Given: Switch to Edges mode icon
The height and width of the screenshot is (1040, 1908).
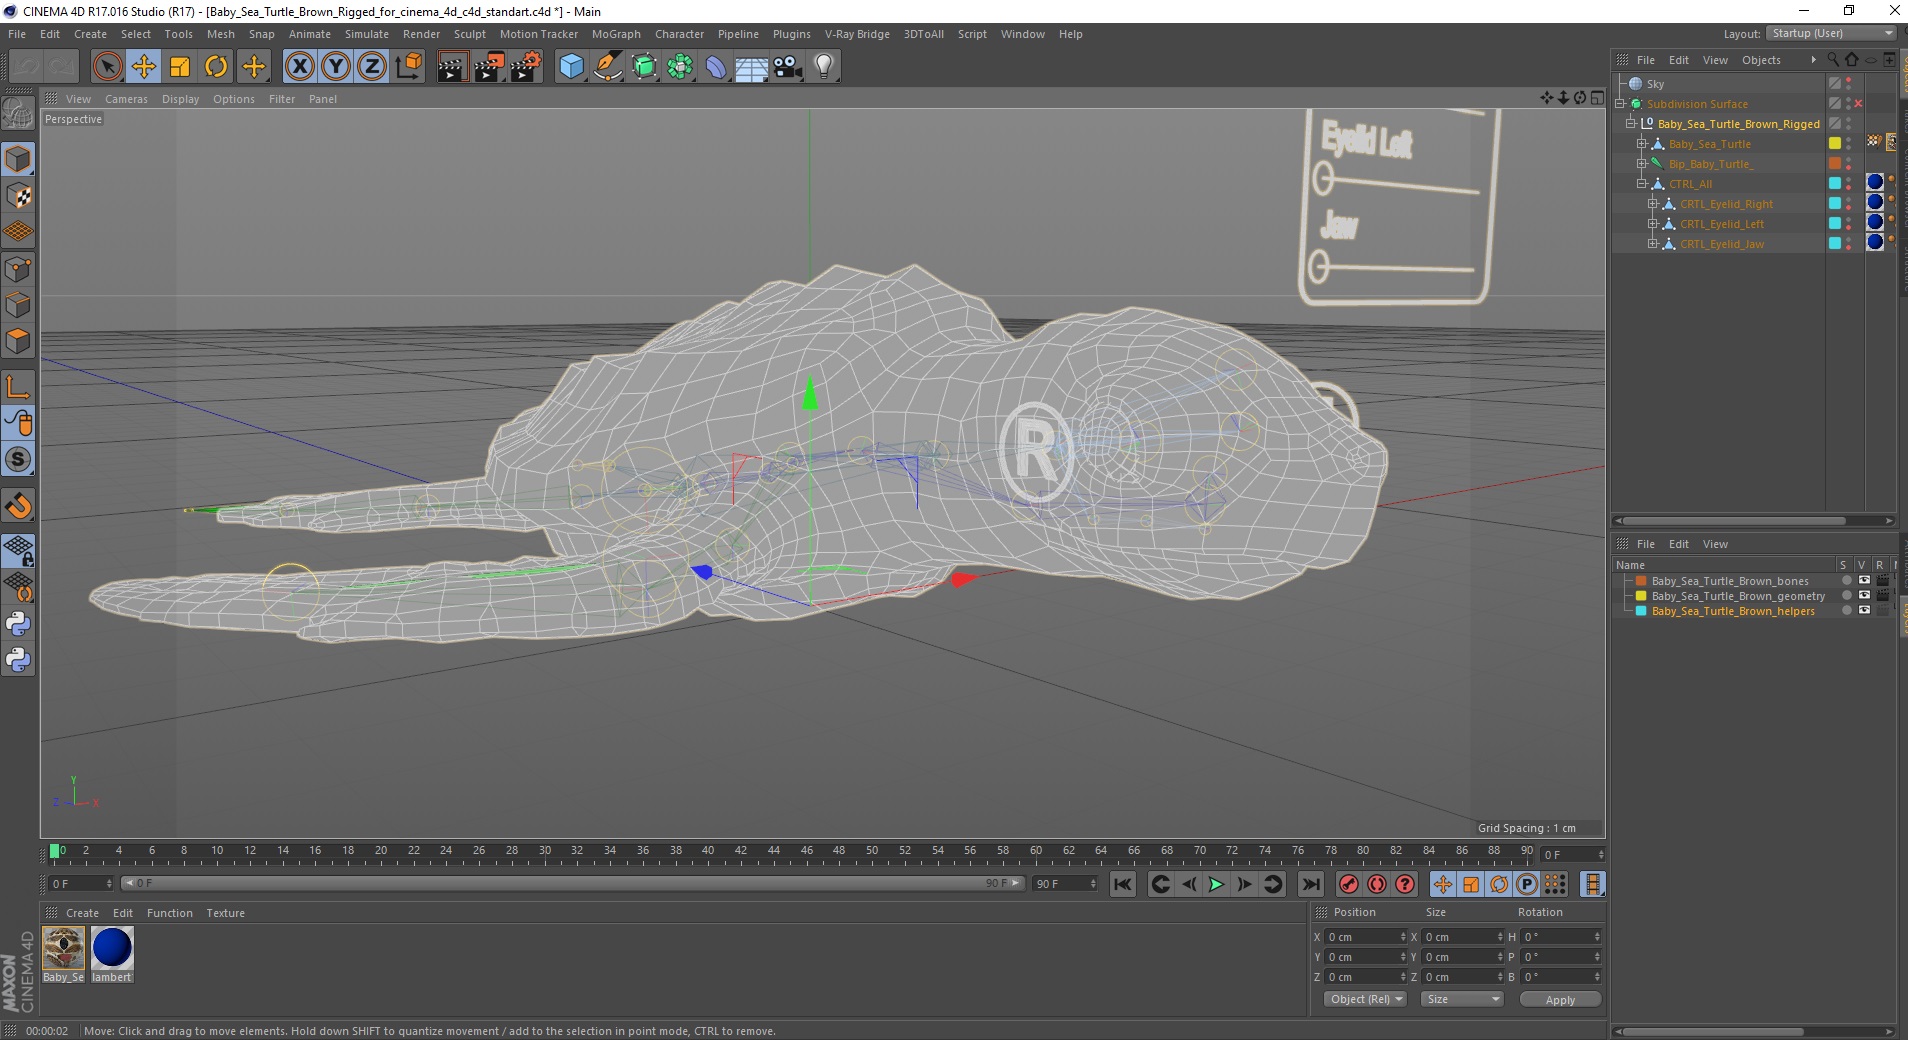Looking at the screenshot, I should [18, 305].
